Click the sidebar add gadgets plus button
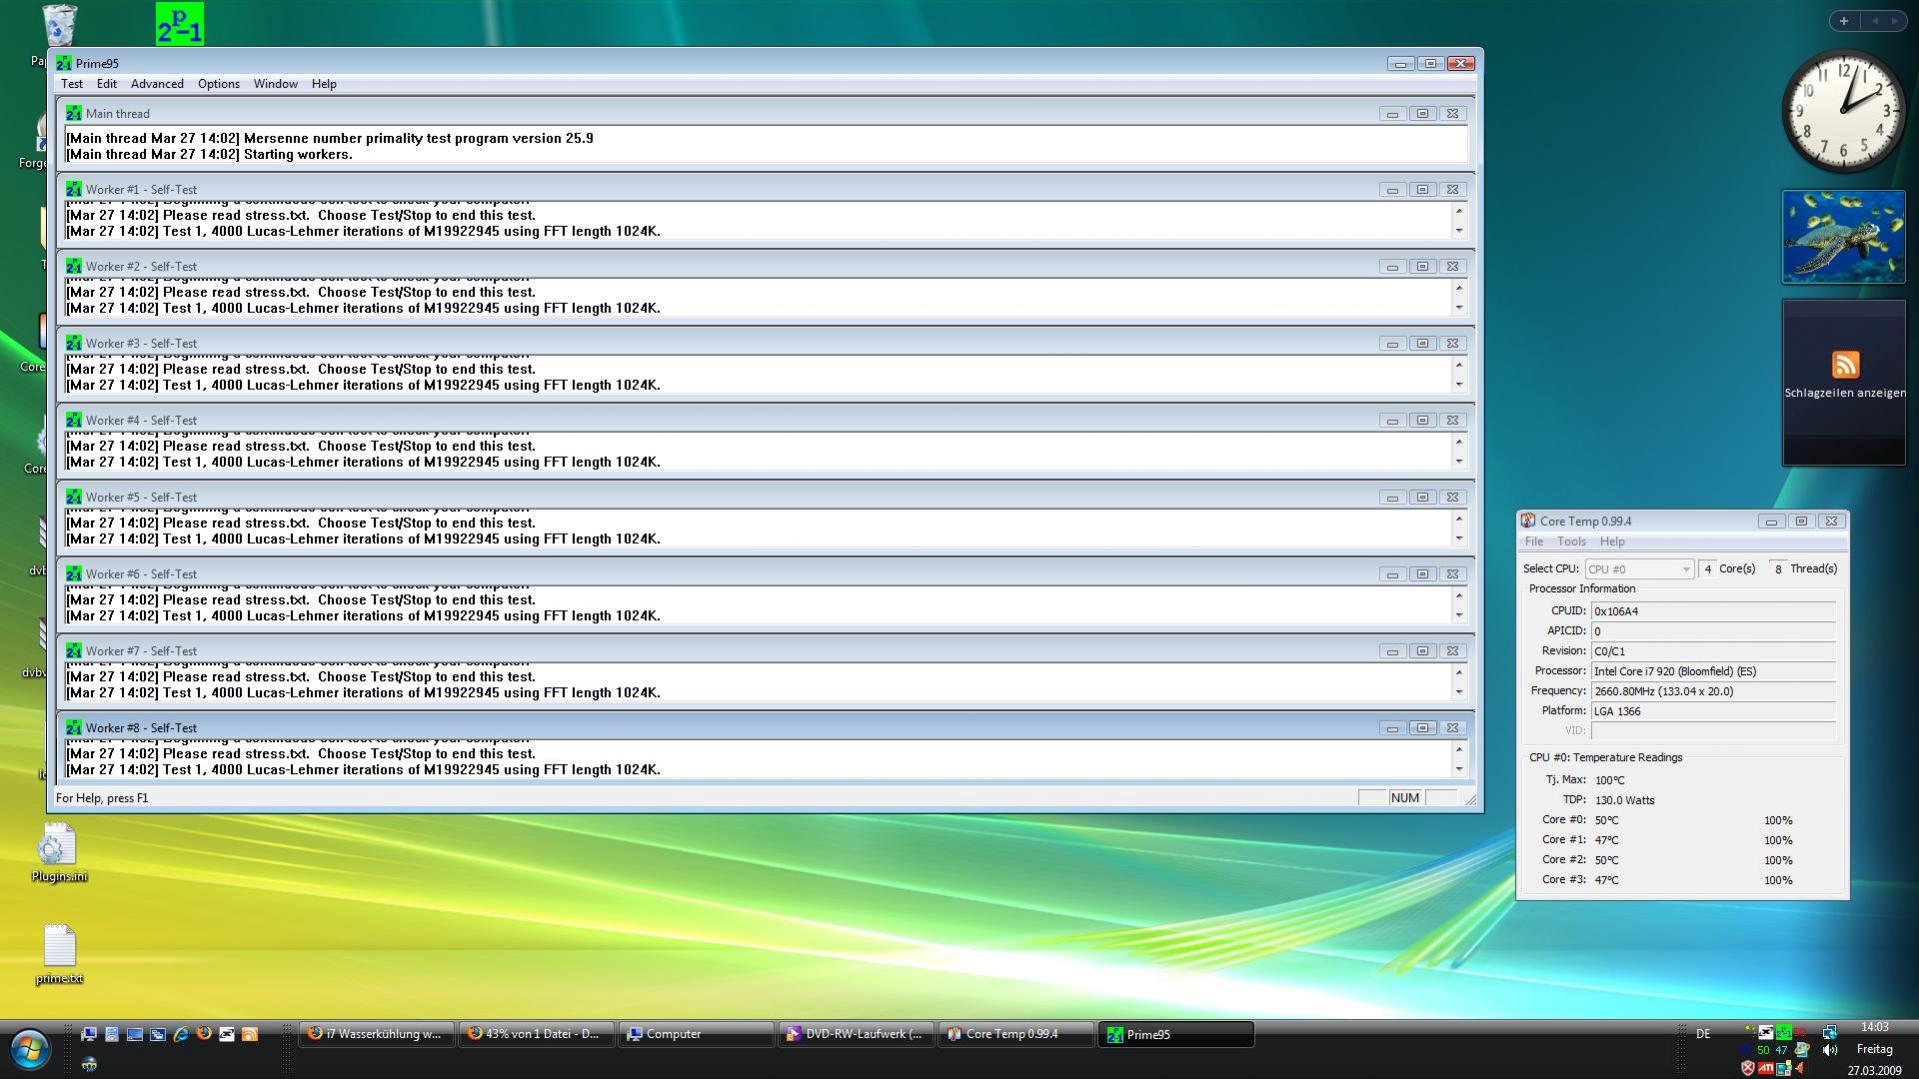The width and height of the screenshot is (1919, 1079). click(1844, 21)
